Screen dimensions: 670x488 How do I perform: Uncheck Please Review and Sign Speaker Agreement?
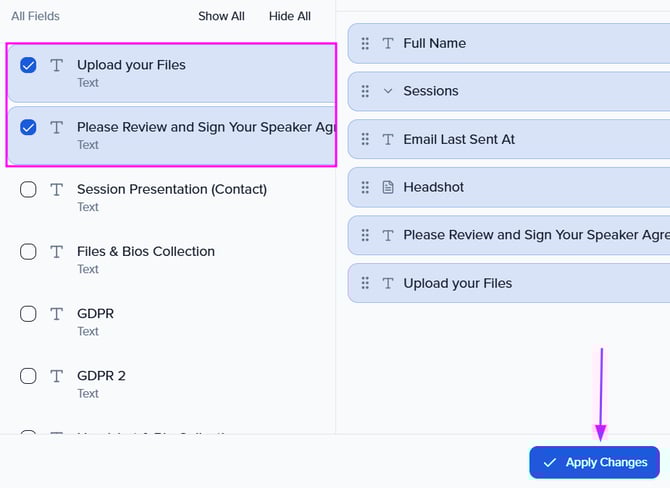[x=29, y=128]
